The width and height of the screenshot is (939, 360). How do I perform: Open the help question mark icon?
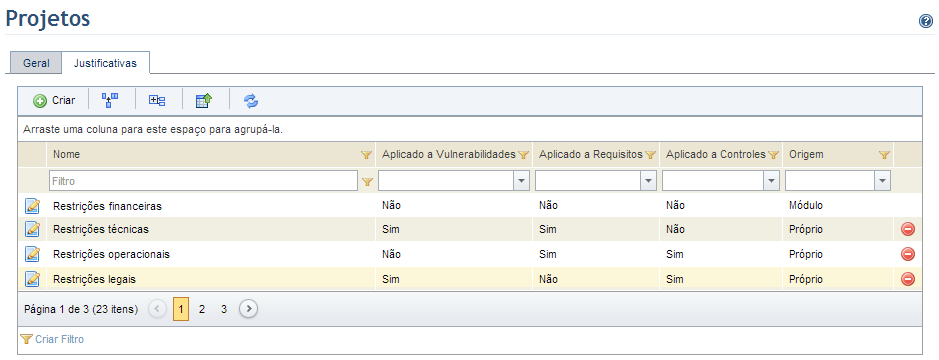(925, 22)
